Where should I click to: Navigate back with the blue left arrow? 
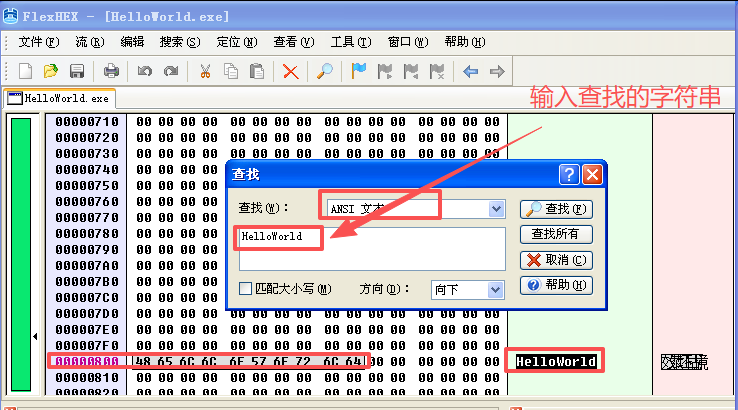coord(471,72)
